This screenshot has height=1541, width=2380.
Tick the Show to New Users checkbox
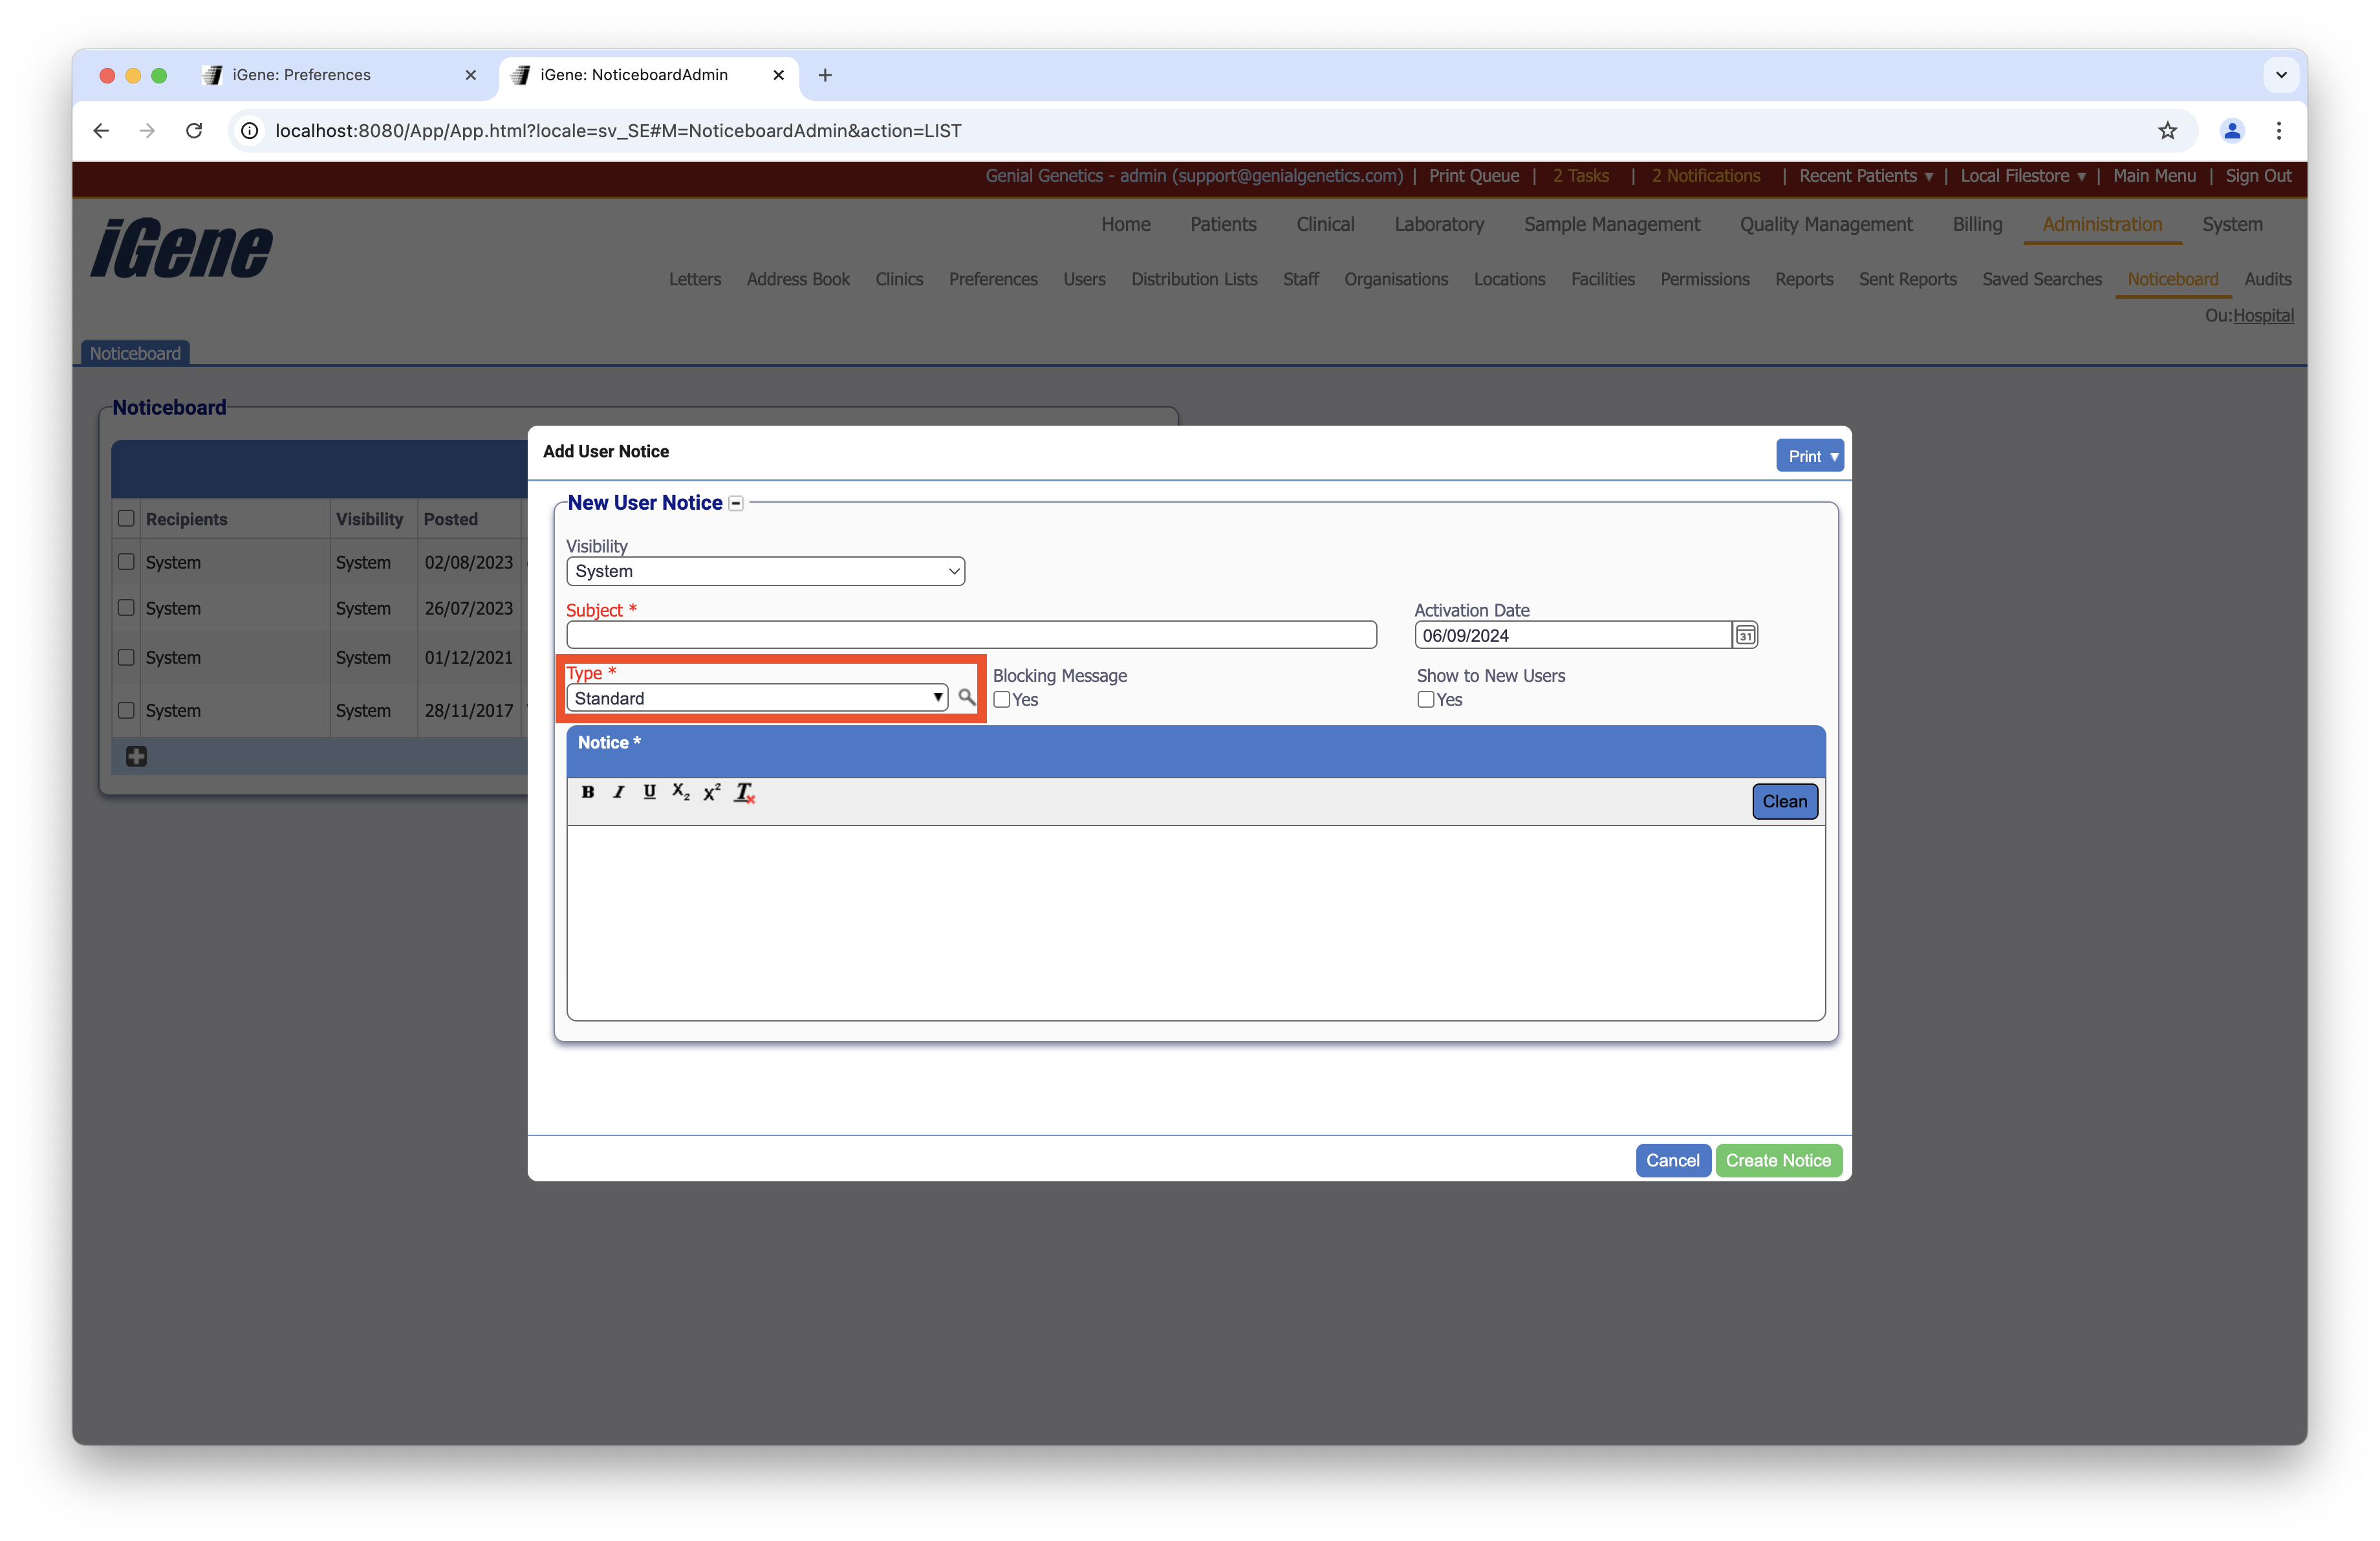[1425, 700]
